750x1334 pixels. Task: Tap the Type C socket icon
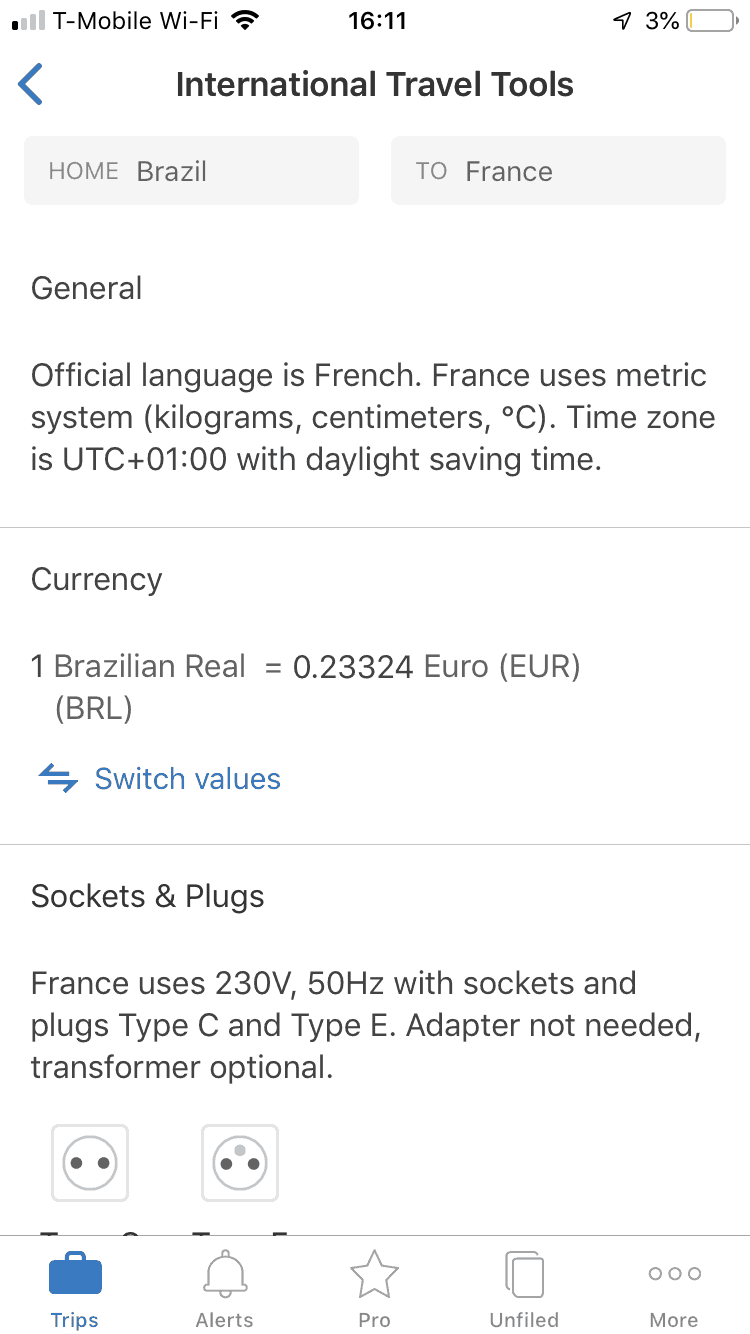click(x=90, y=1163)
